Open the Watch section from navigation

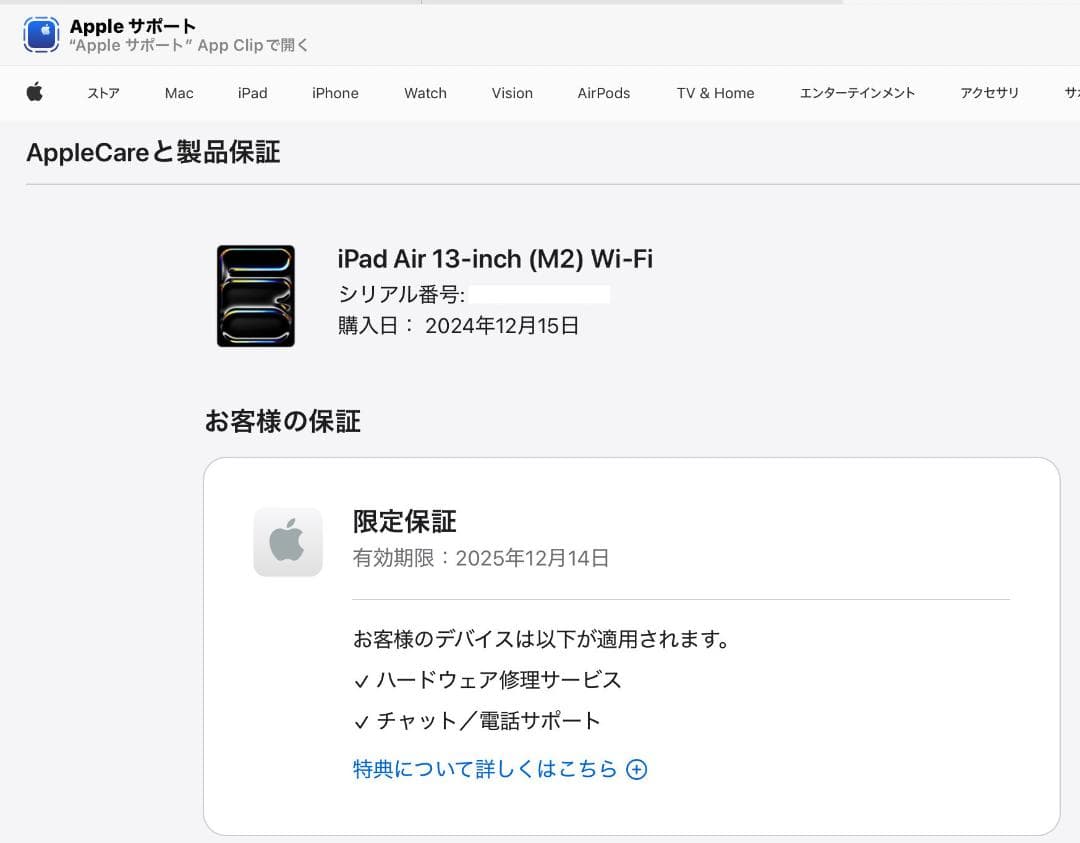click(x=424, y=93)
